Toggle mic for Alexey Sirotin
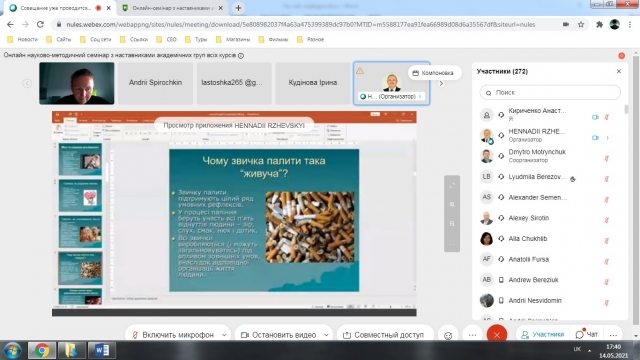640x360 pixels. pos(607,220)
